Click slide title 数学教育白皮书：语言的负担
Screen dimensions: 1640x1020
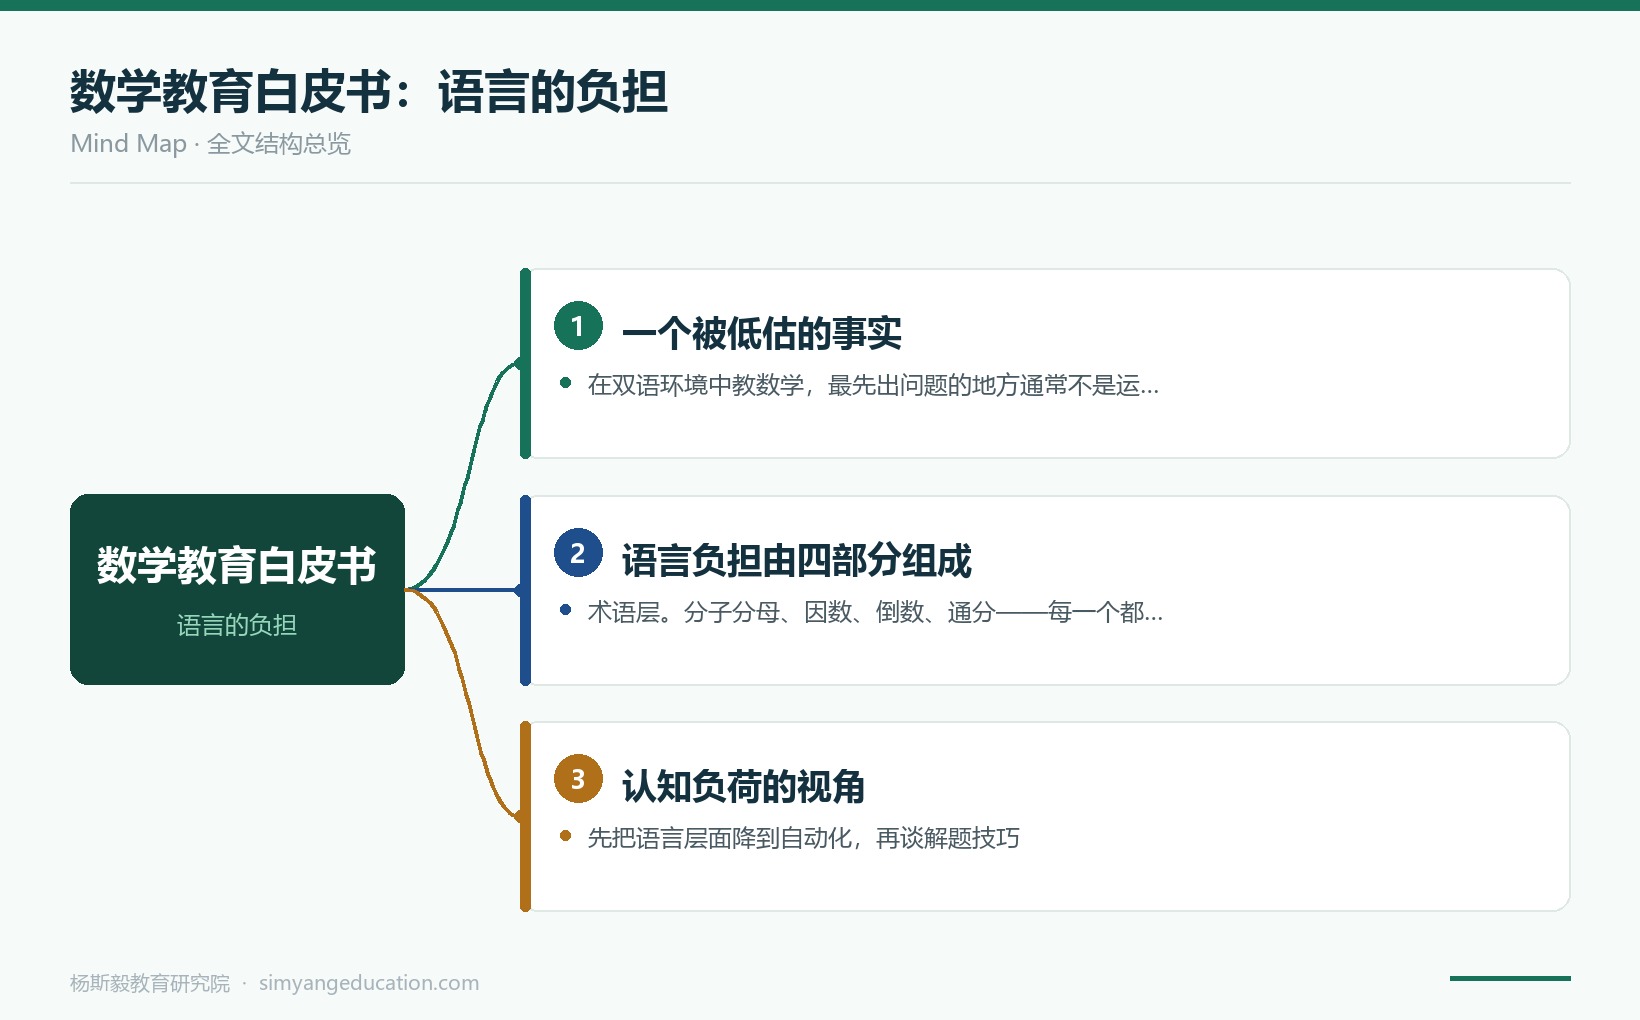point(369,92)
